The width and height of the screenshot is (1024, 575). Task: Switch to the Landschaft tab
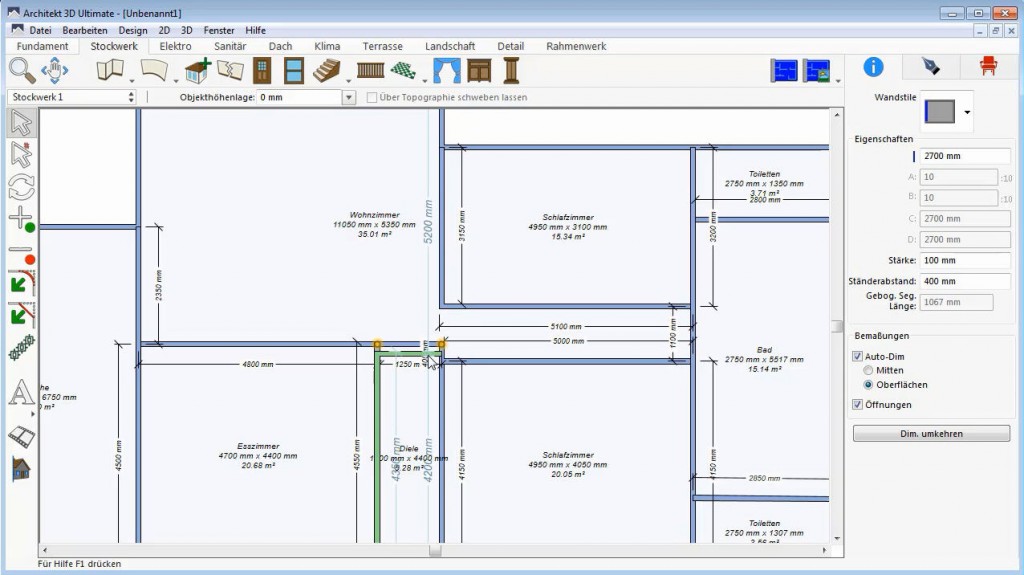pos(450,46)
